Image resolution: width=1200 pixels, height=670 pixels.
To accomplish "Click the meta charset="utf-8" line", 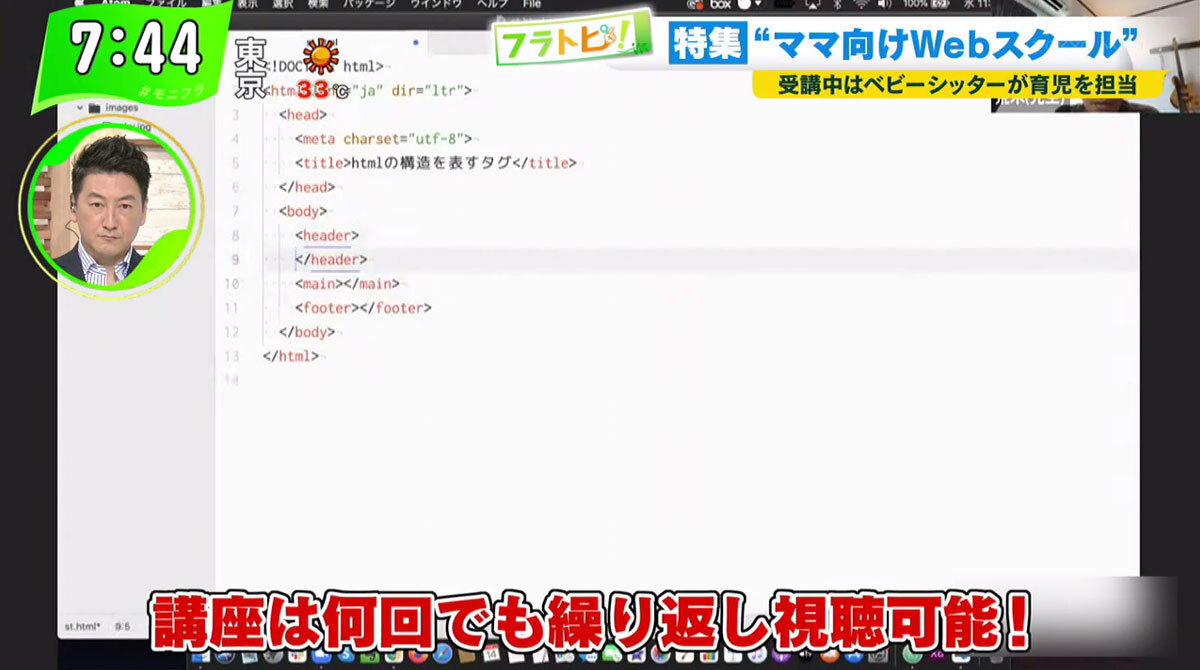I will [383, 139].
